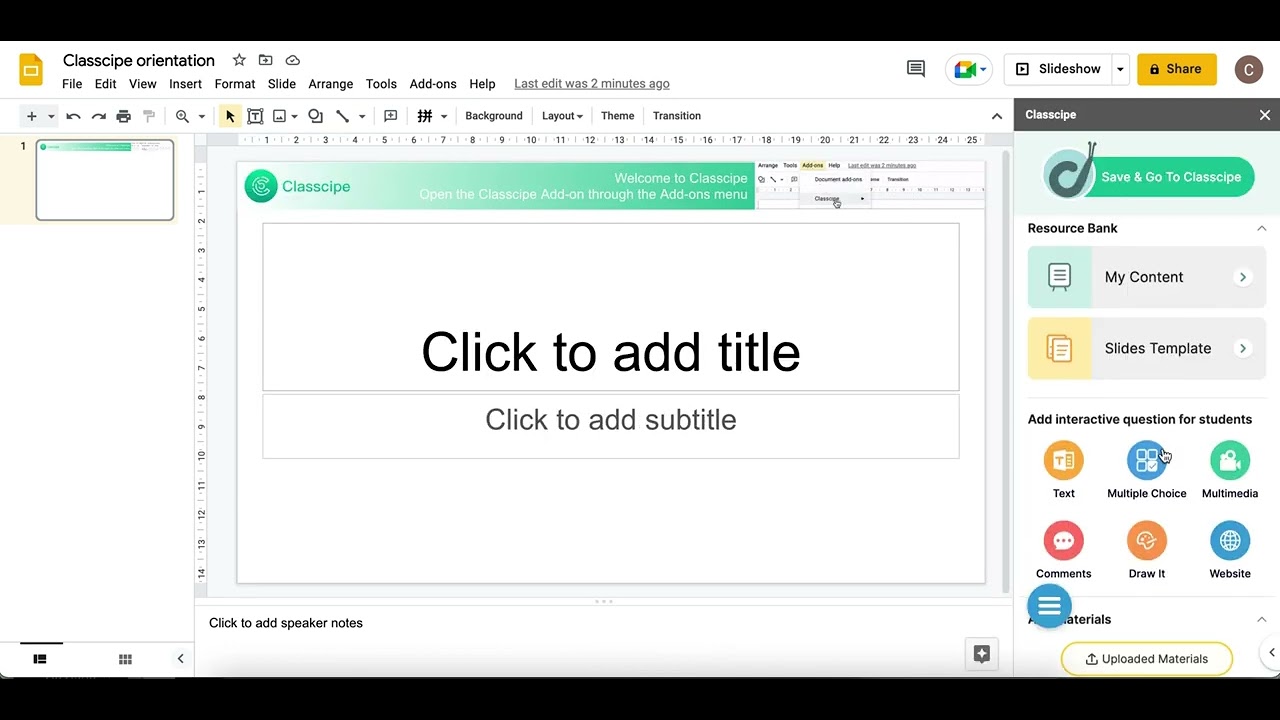Open the new slide layout dropdown
This screenshot has height=720, width=1280.
tap(51, 116)
